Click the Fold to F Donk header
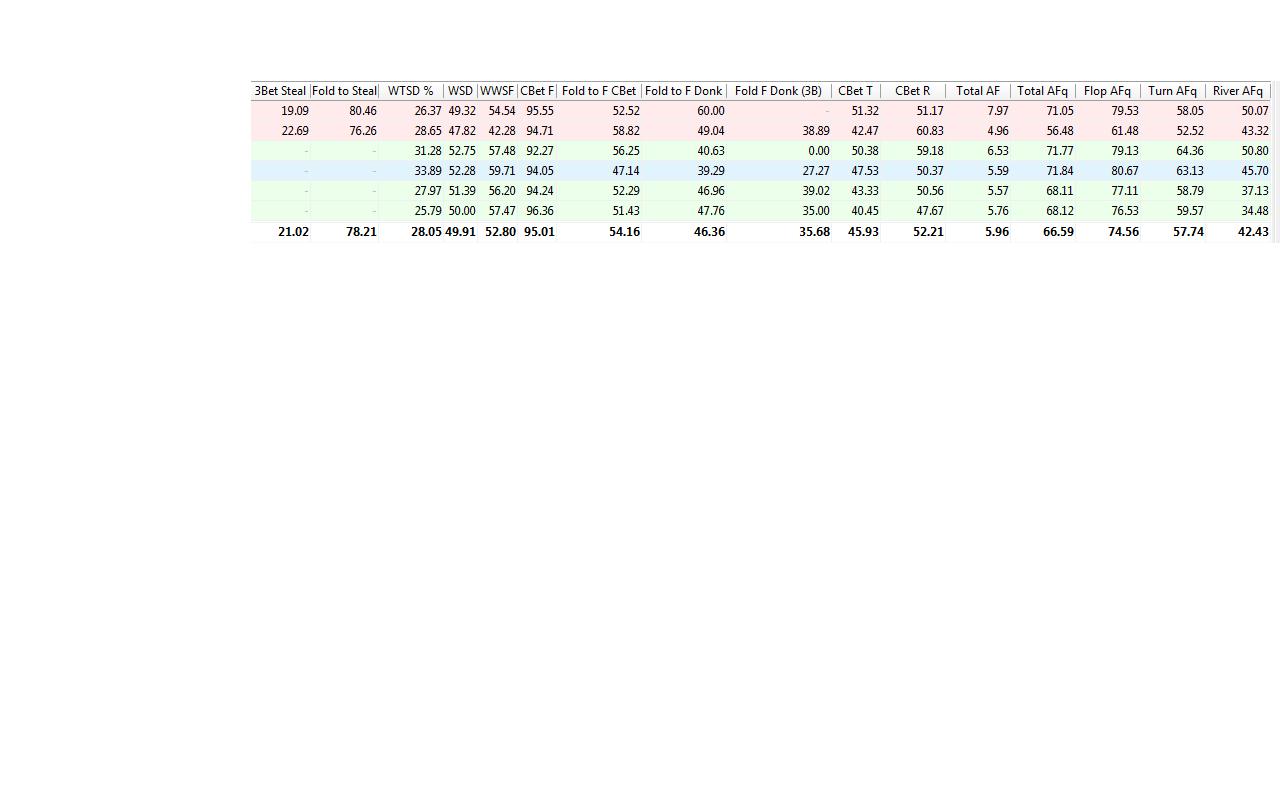The image size is (1280, 800). (684, 91)
